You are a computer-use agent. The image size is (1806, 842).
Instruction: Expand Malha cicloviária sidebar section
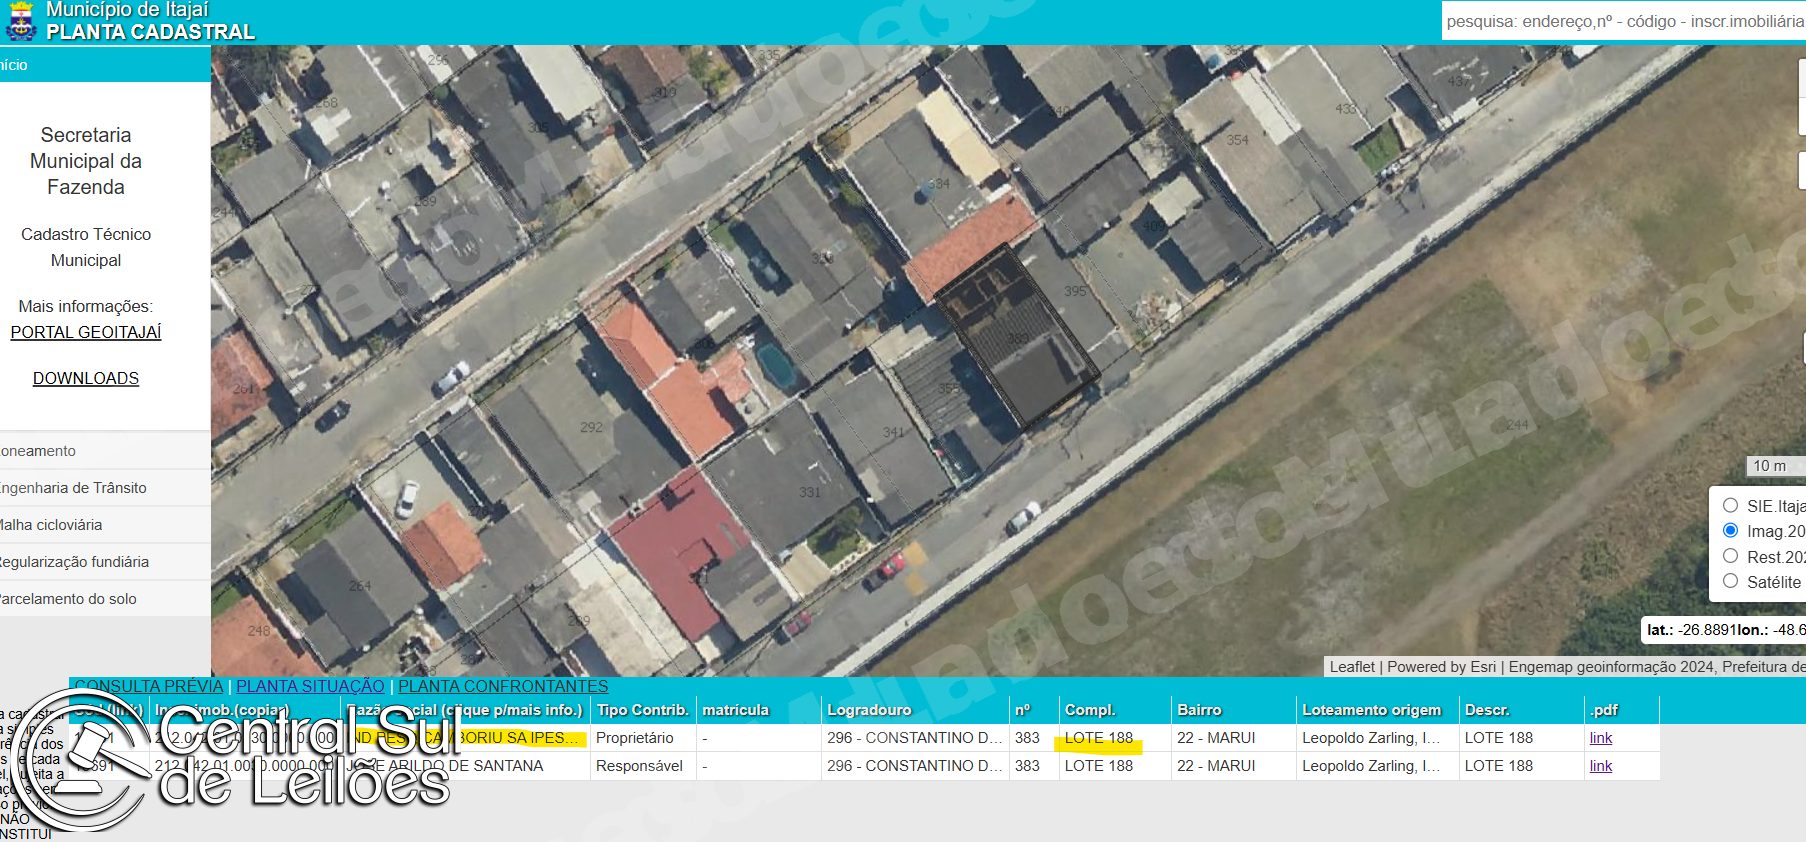pyautogui.click(x=105, y=525)
